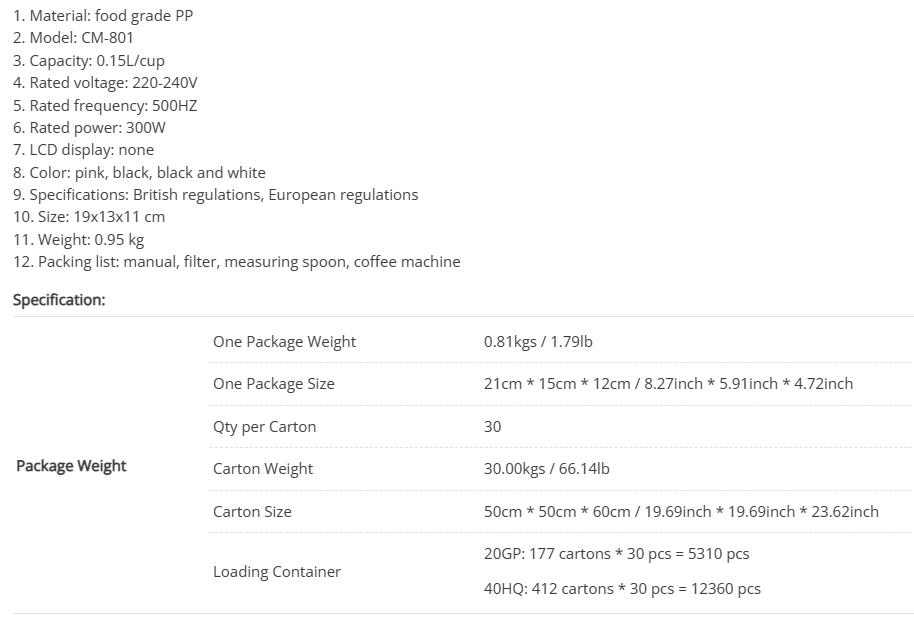The width and height of the screenshot is (914, 618).
Task: Click the Rated frequency 500HZ line
Action: pos(105,106)
